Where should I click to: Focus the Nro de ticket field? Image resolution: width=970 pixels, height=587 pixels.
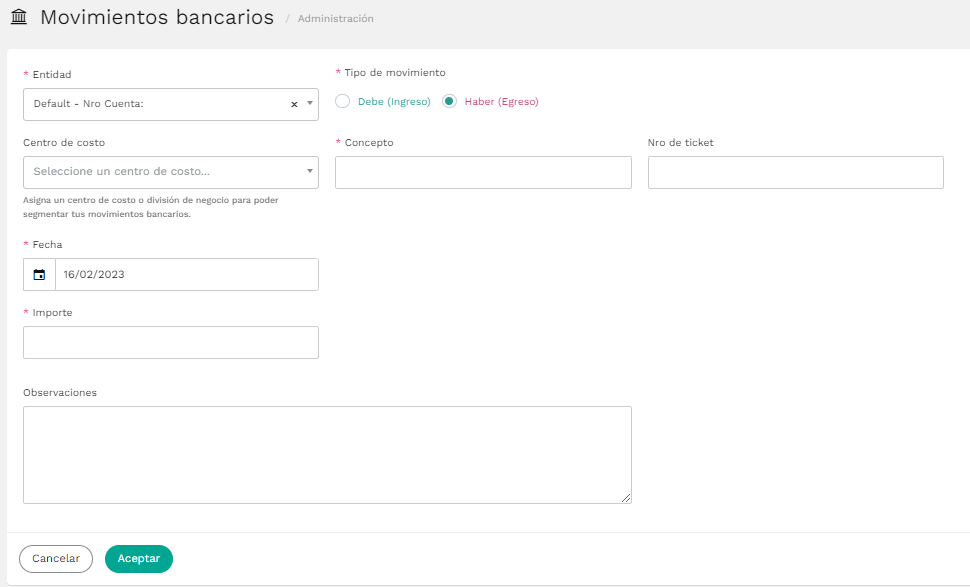click(x=796, y=172)
